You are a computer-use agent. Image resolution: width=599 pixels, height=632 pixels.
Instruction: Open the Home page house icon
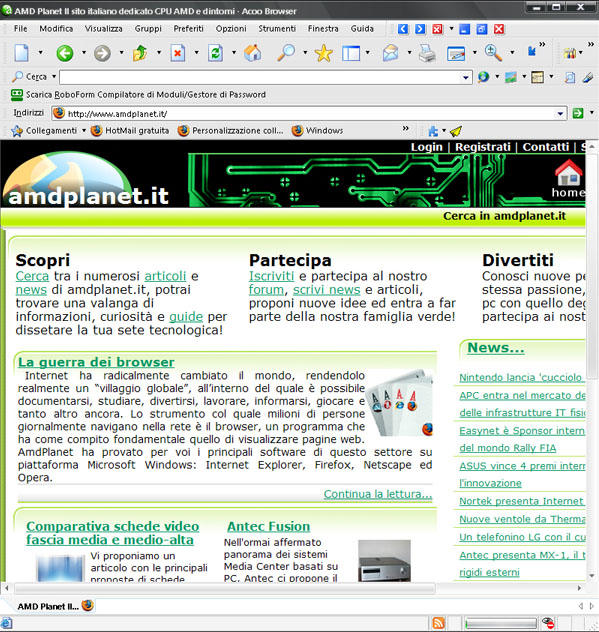tap(253, 53)
